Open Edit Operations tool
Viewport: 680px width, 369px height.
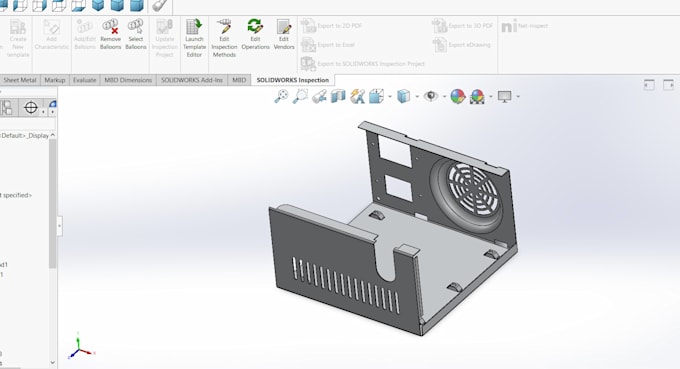255,35
